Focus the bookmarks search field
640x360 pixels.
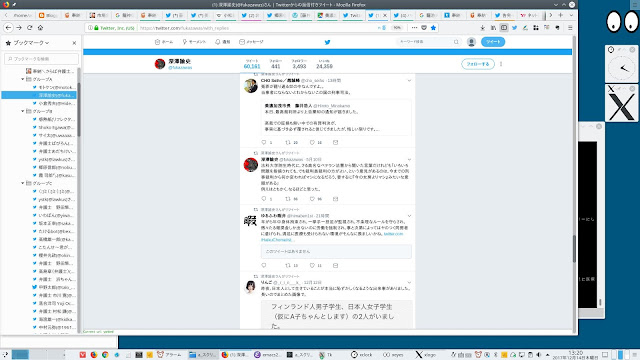41,59
